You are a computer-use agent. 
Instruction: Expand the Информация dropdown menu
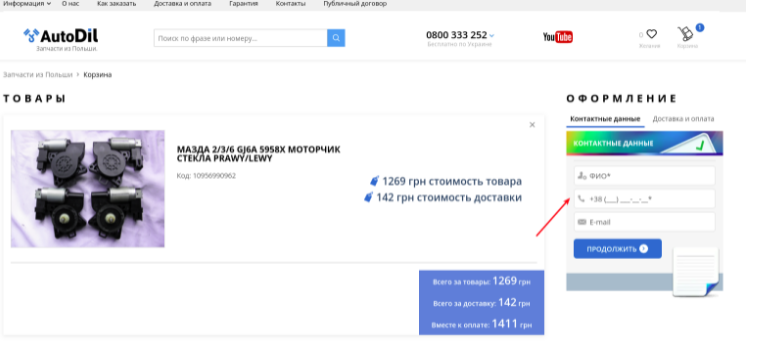(x=27, y=3)
